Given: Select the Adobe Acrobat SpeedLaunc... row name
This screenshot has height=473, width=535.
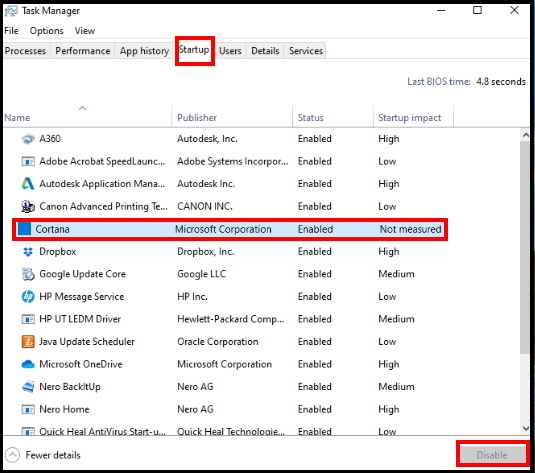Looking at the screenshot, I should pos(102,161).
